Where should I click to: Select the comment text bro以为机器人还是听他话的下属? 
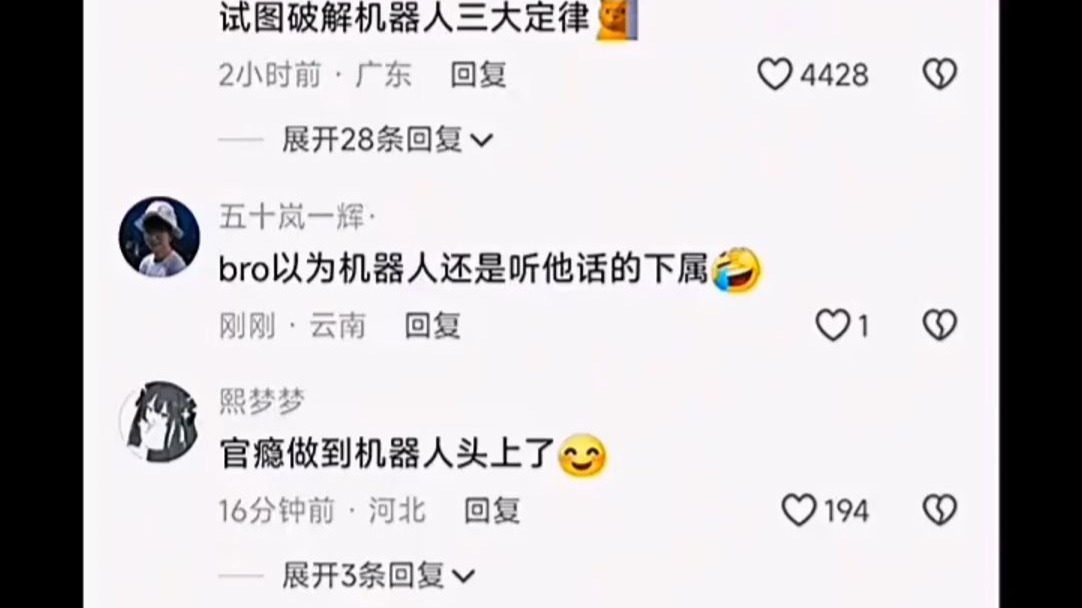464,270
